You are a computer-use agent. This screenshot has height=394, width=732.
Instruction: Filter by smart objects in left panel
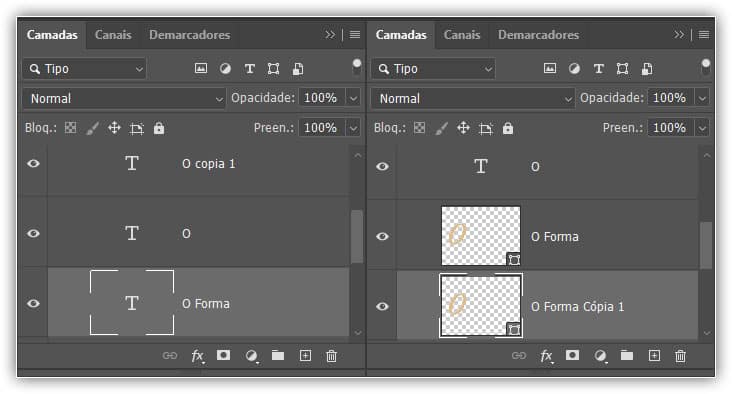pos(298,69)
